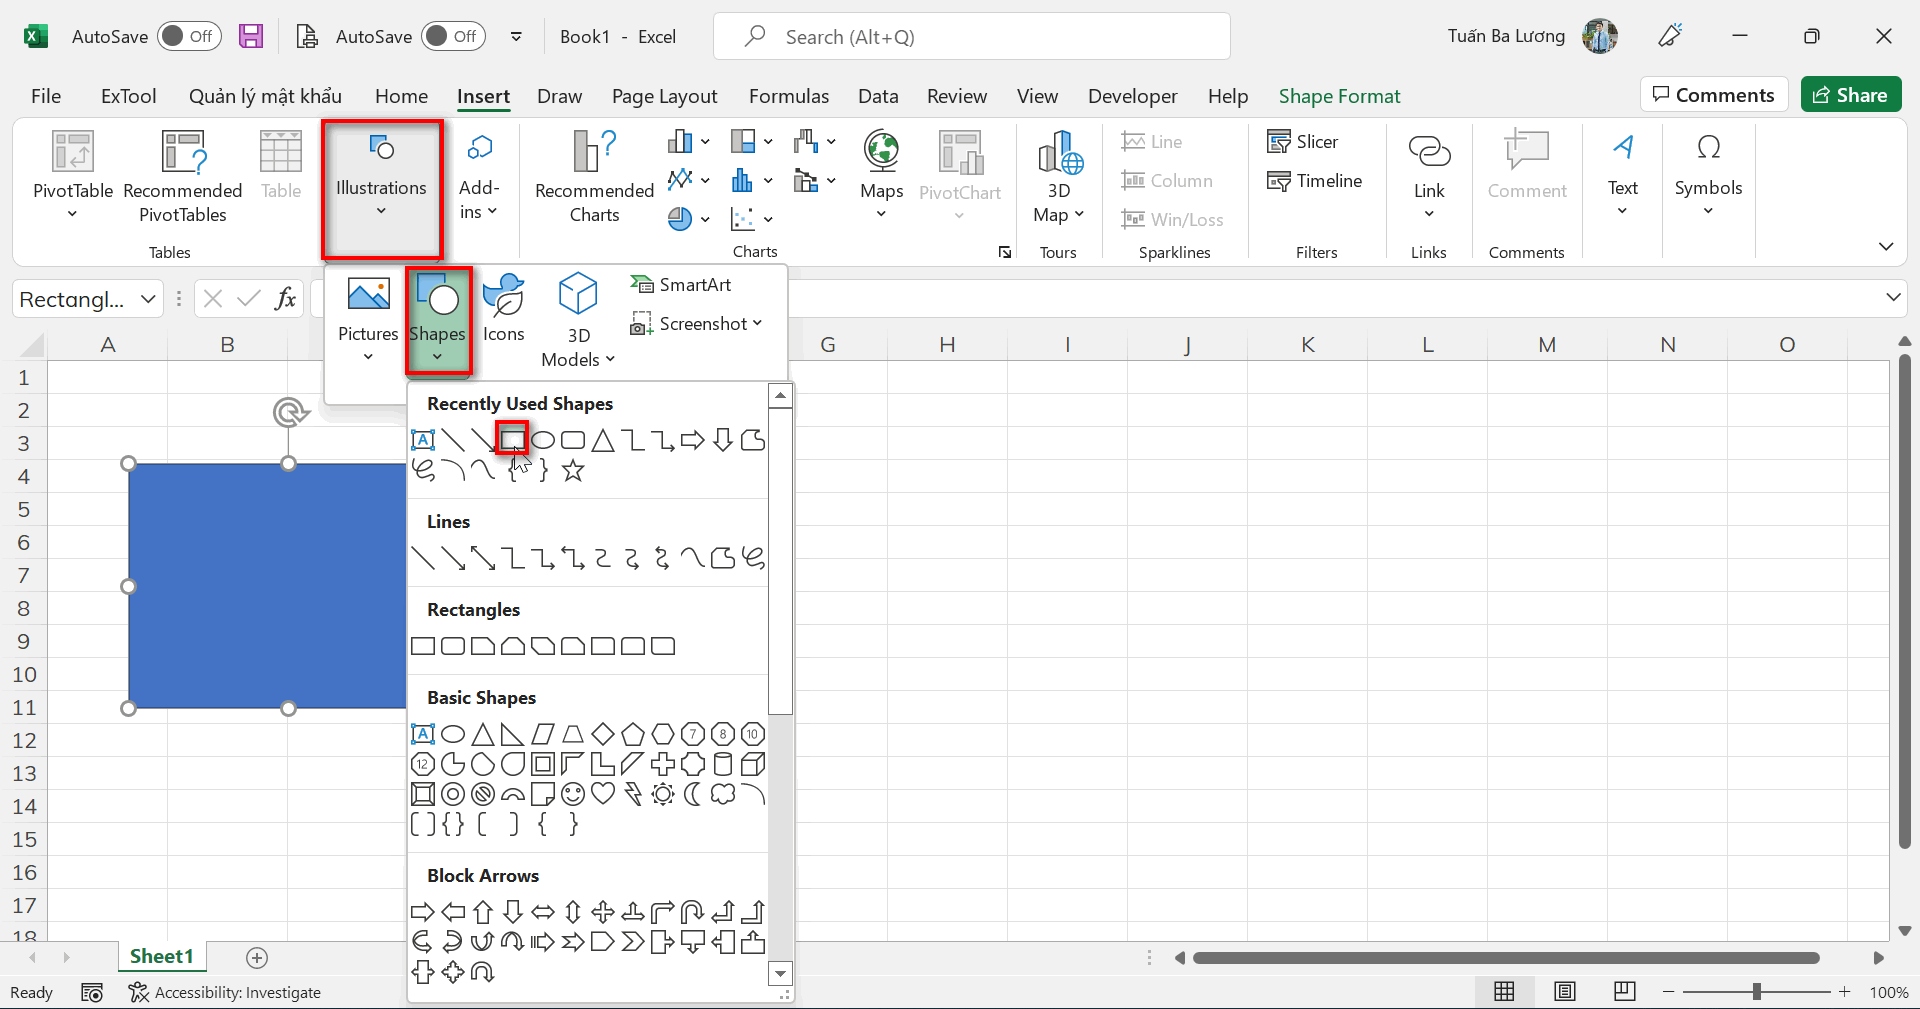
Task: Choose the heart shape in Basic Shapes
Action: (x=603, y=794)
